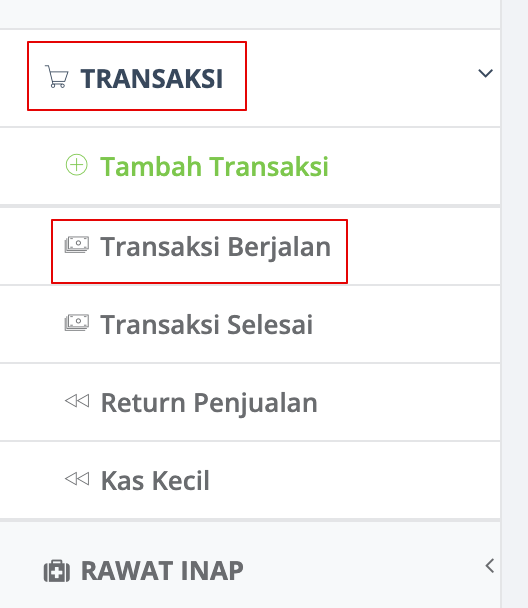
Task: Click the rewind icon beside Kas Kecil
Action: [x=77, y=478]
